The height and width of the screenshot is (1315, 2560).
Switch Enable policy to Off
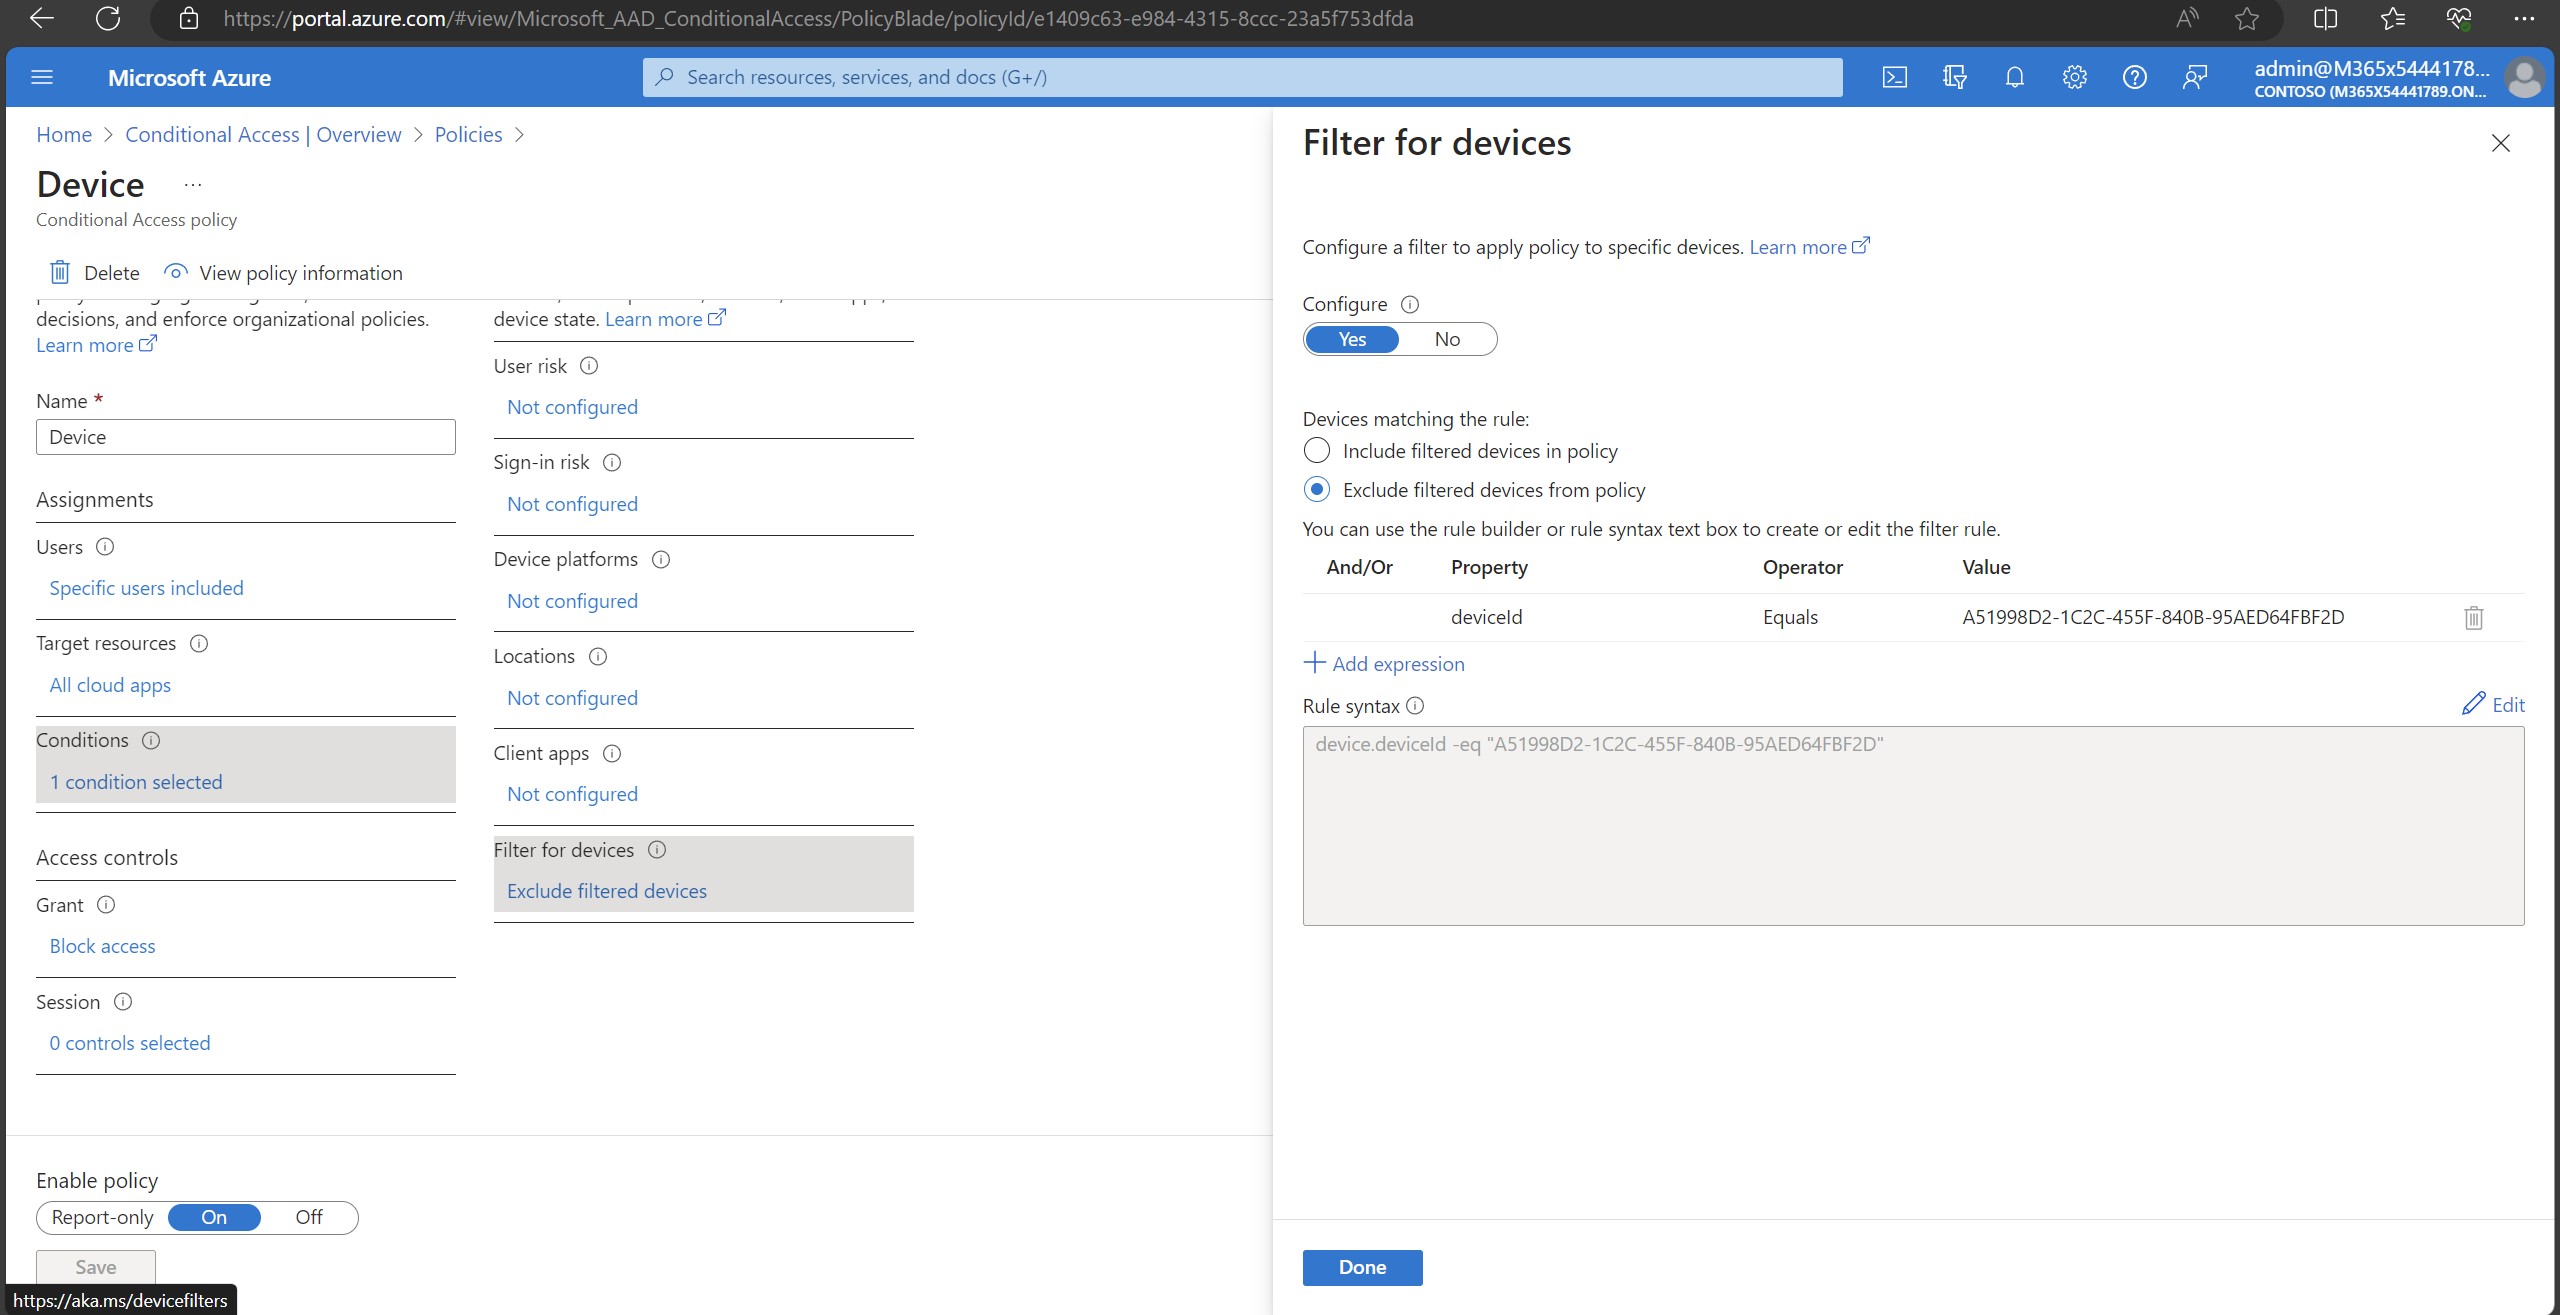pos(308,1217)
